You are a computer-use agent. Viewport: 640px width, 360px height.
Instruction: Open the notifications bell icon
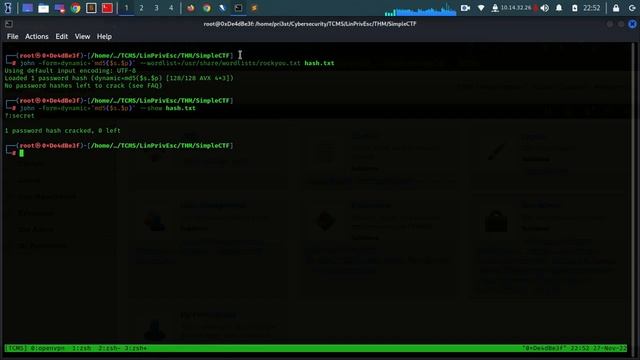(559, 8)
